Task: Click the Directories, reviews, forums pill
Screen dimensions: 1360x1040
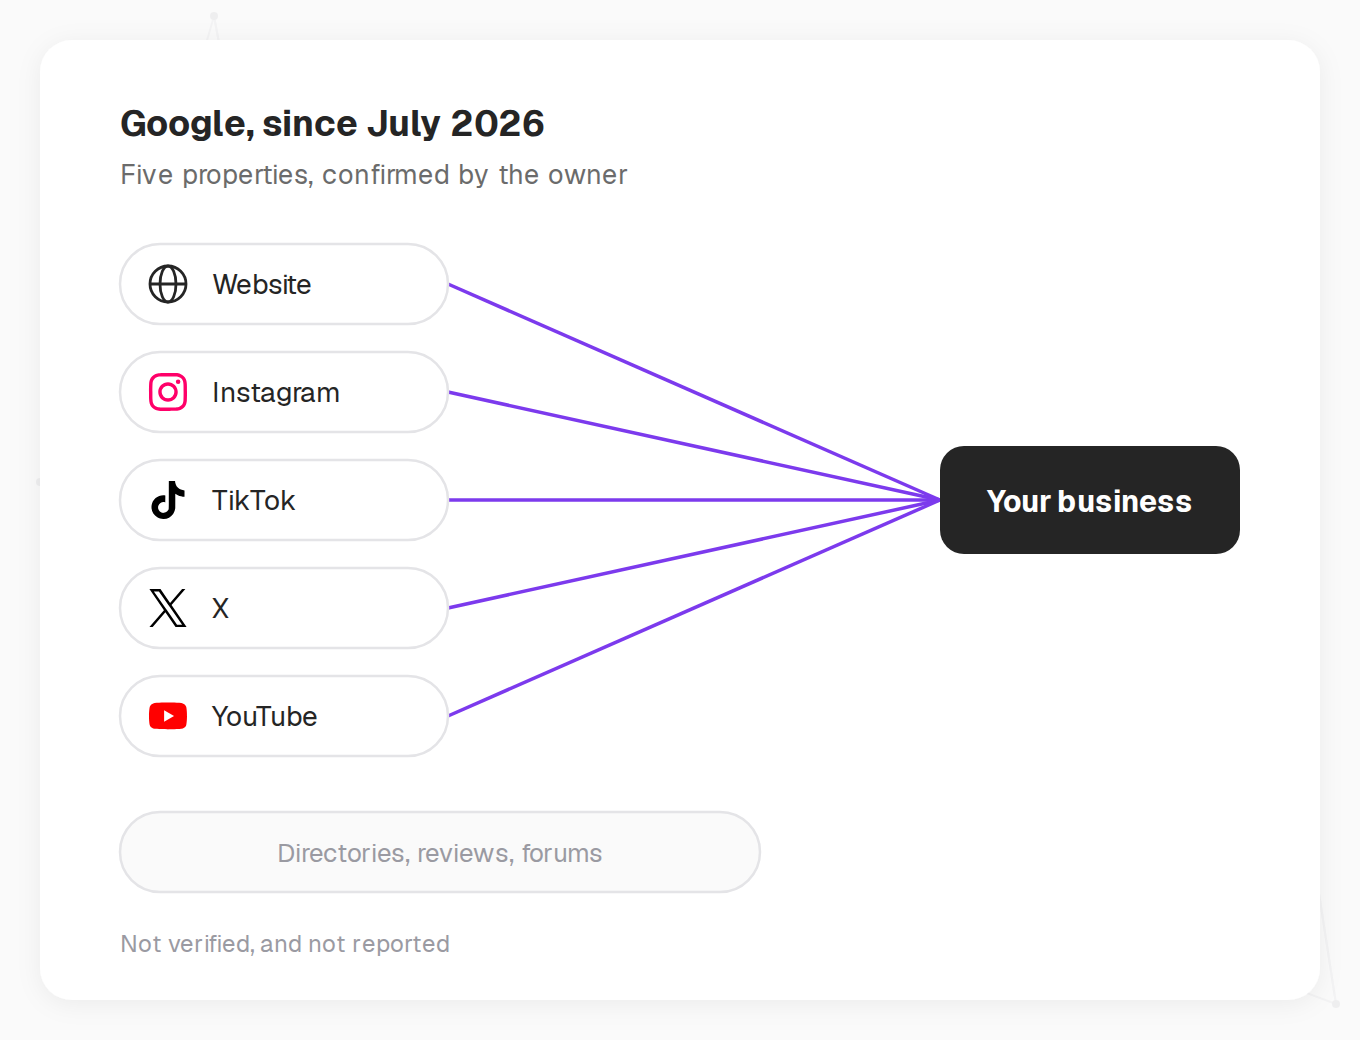Action: click(440, 852)
